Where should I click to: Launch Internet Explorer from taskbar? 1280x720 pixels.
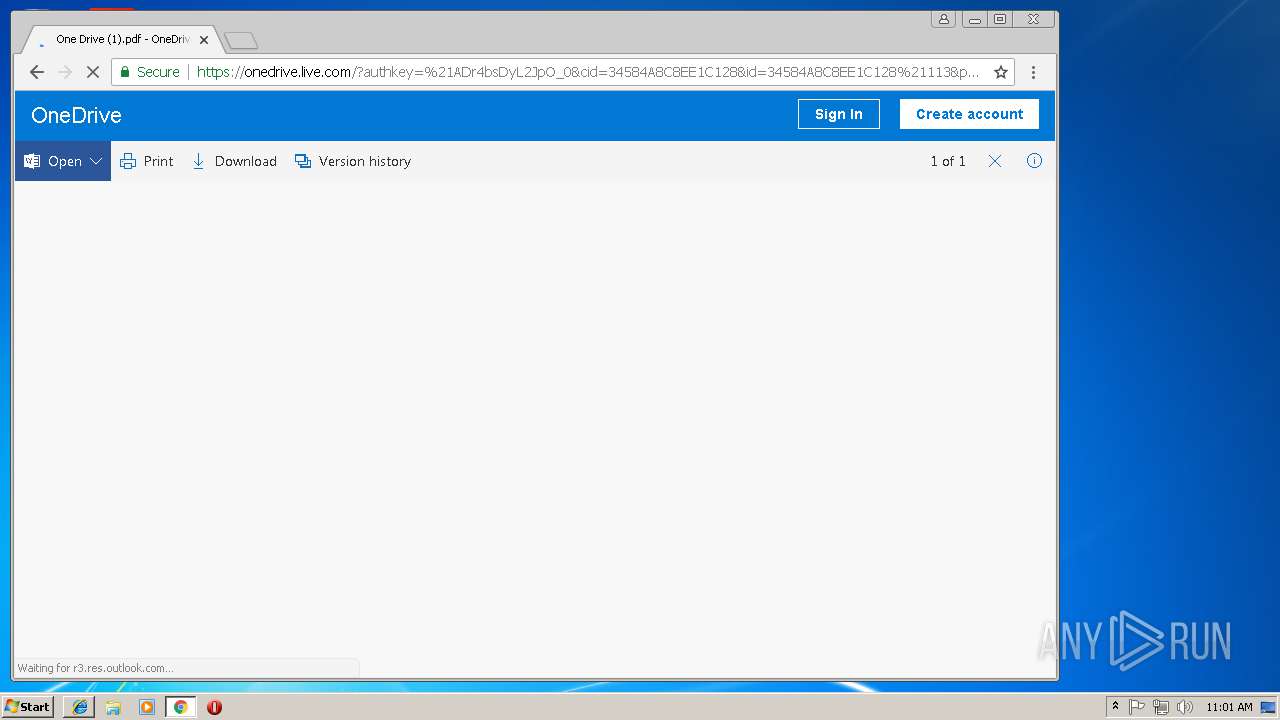80,707
